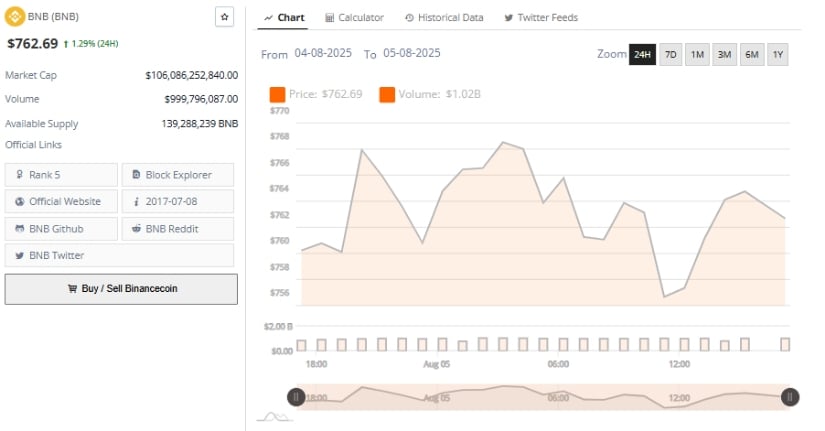Click the BNB Reddit icon
This screenshot has width=825, height=431.
tap(136, 228)
